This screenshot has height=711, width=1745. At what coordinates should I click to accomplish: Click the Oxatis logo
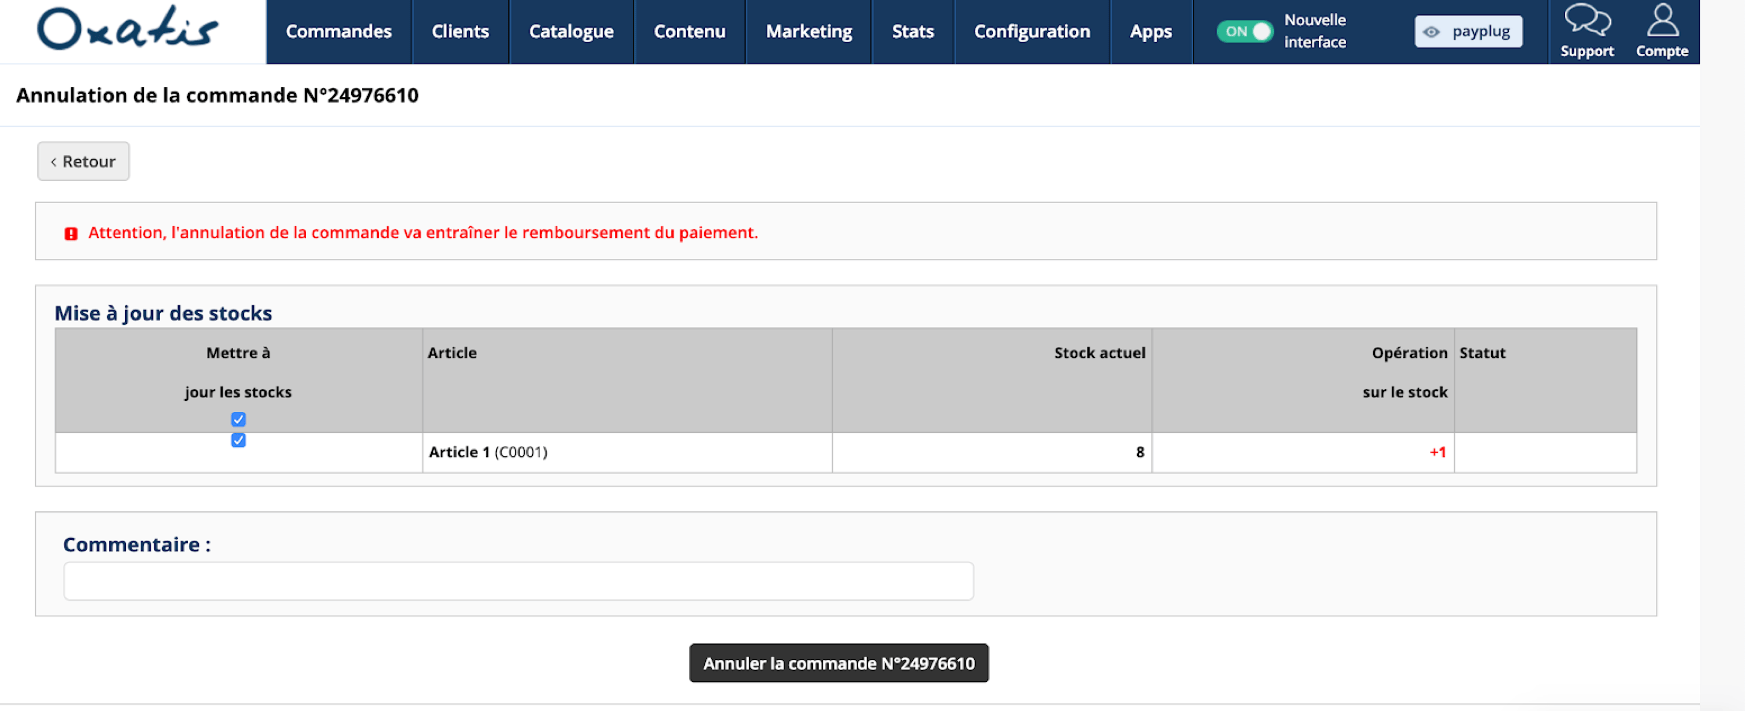point(127,29)
